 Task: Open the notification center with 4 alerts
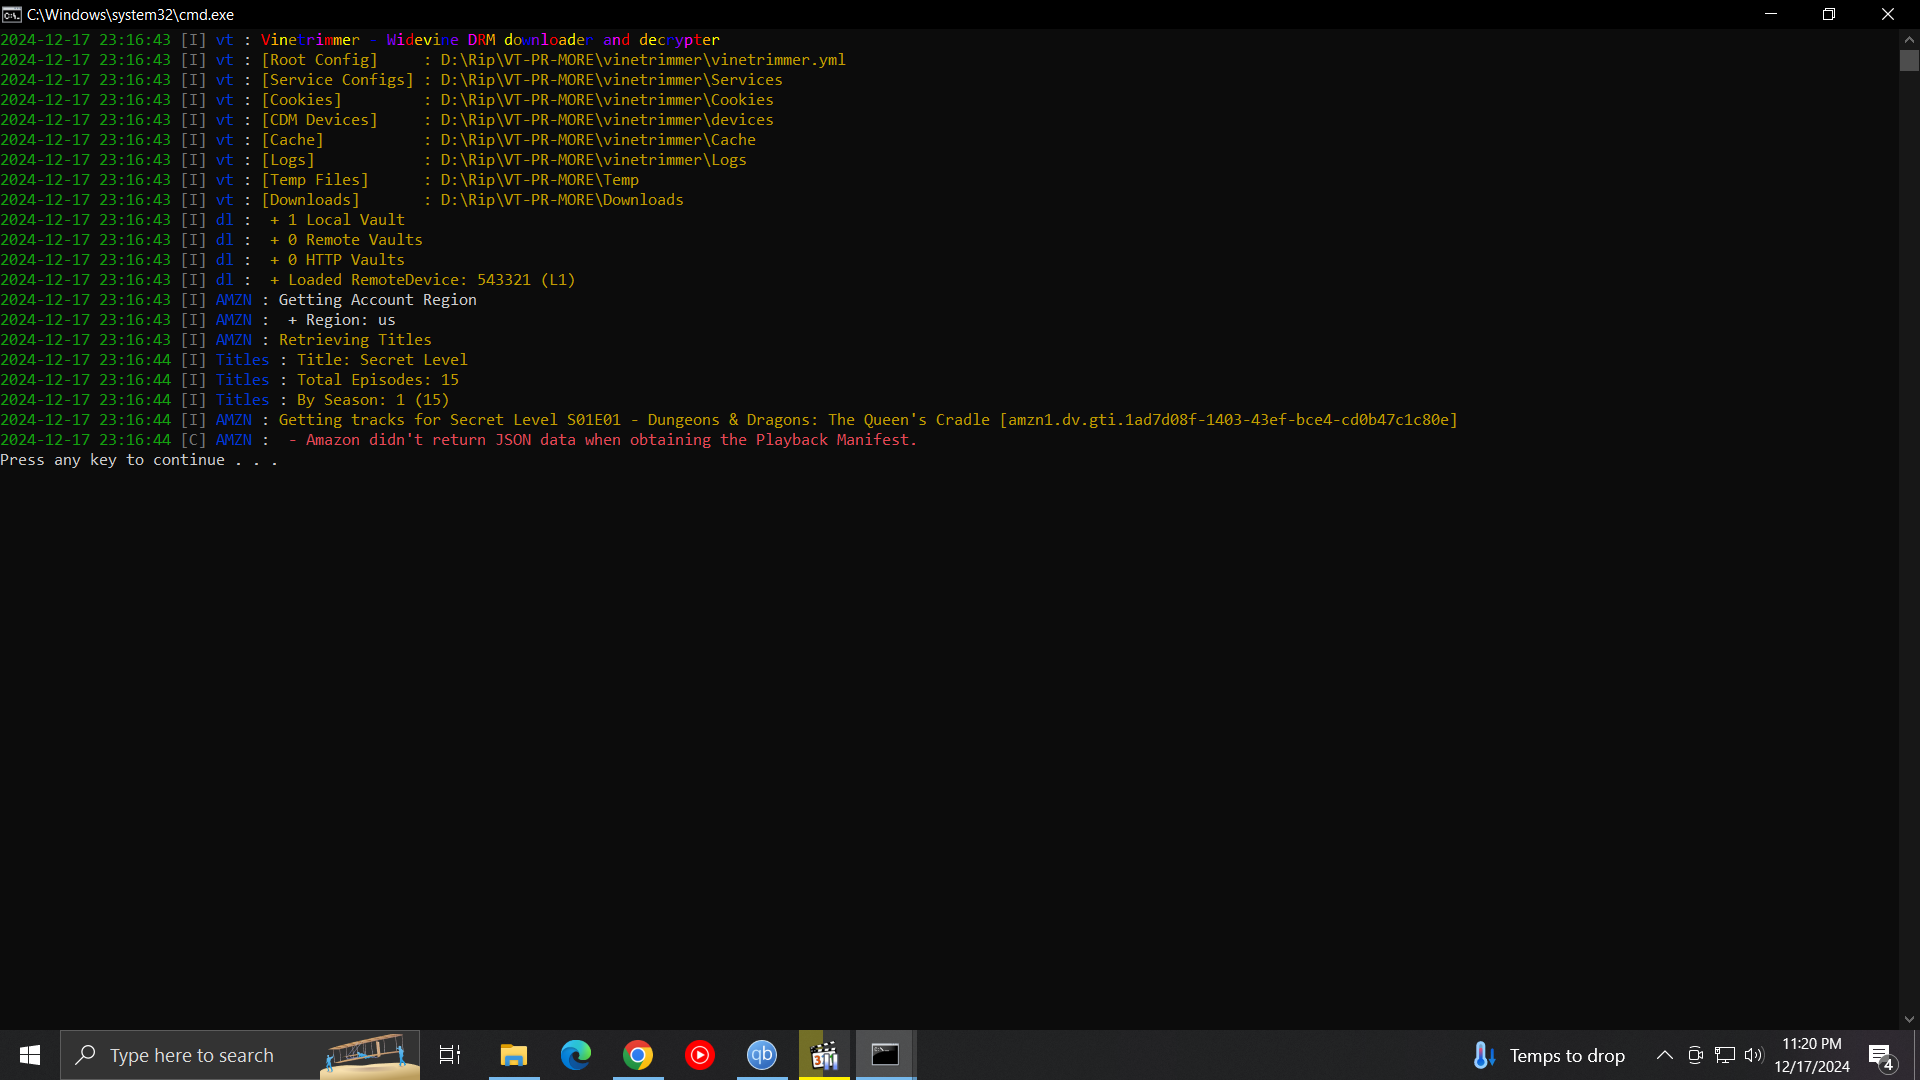click(x=1881, y=1055)
